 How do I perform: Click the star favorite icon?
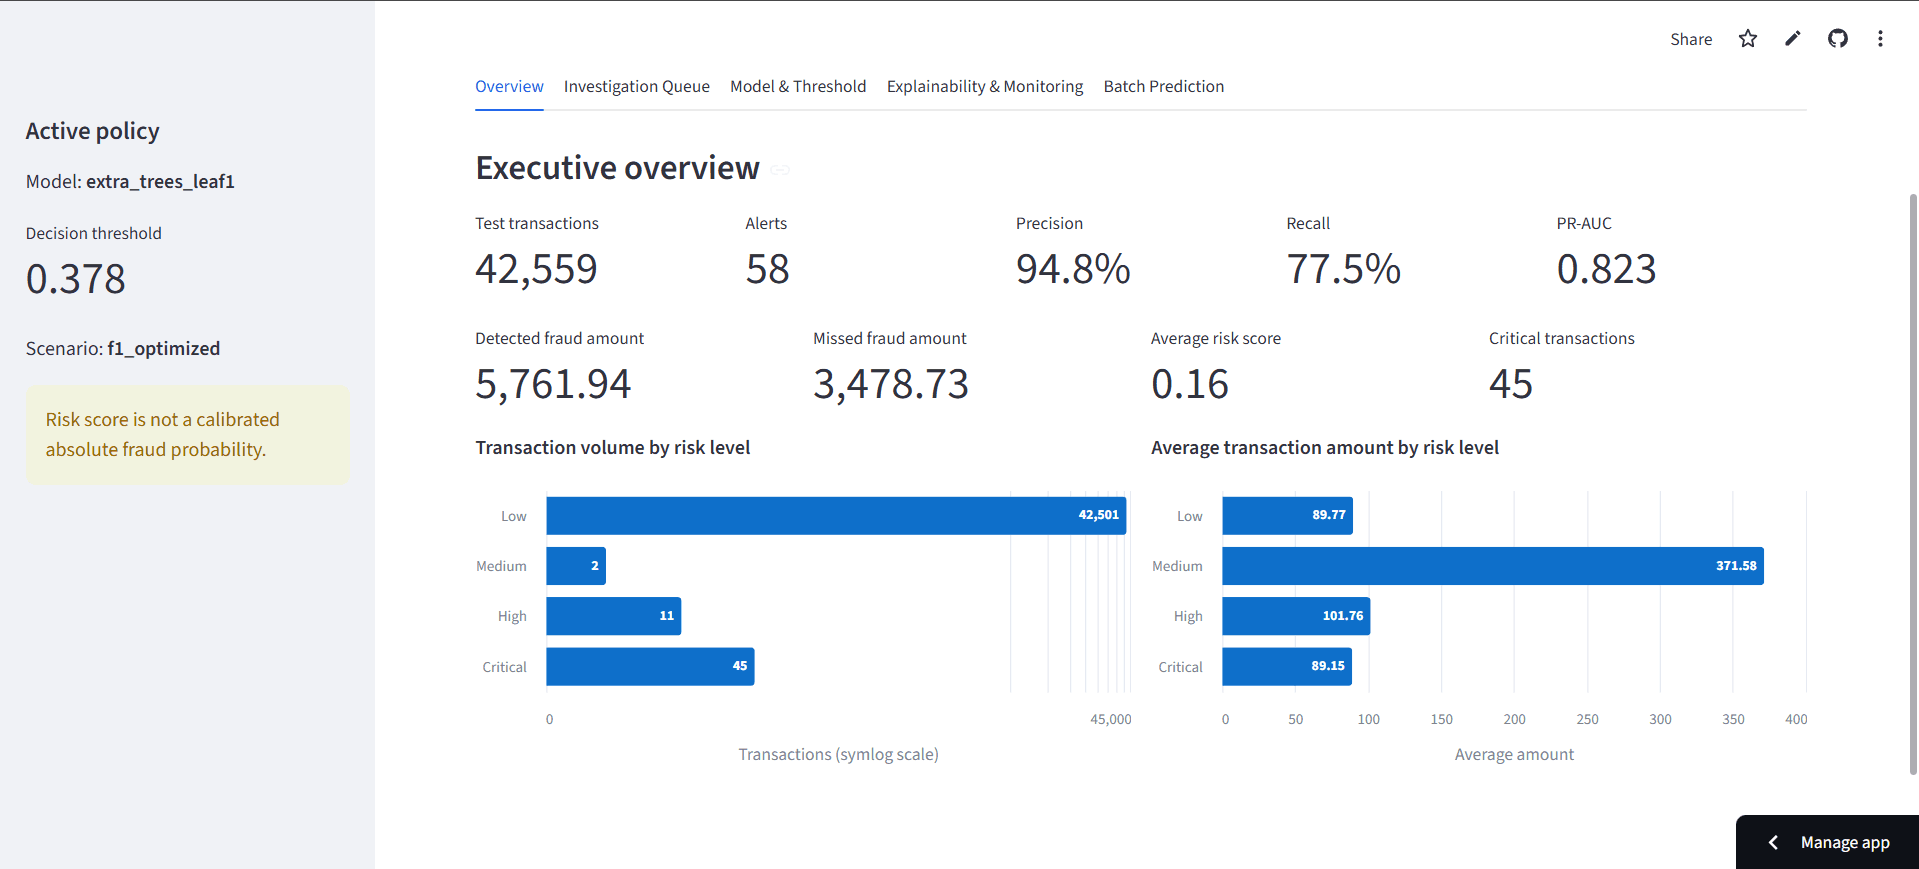pyautogui.click(x=1747, y=39)
